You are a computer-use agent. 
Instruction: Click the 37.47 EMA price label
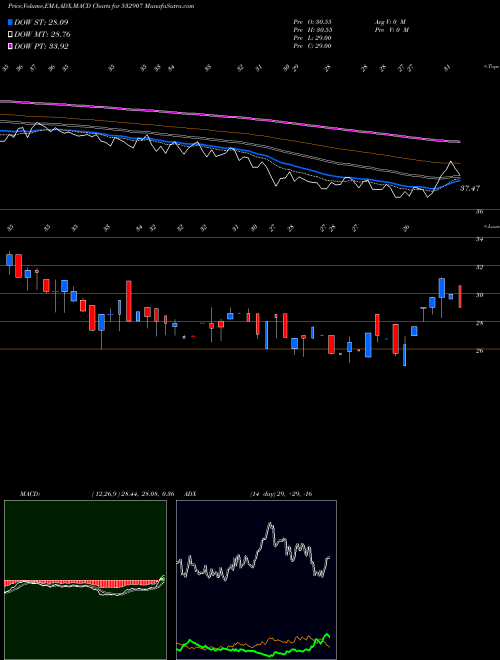pos(470,189)
